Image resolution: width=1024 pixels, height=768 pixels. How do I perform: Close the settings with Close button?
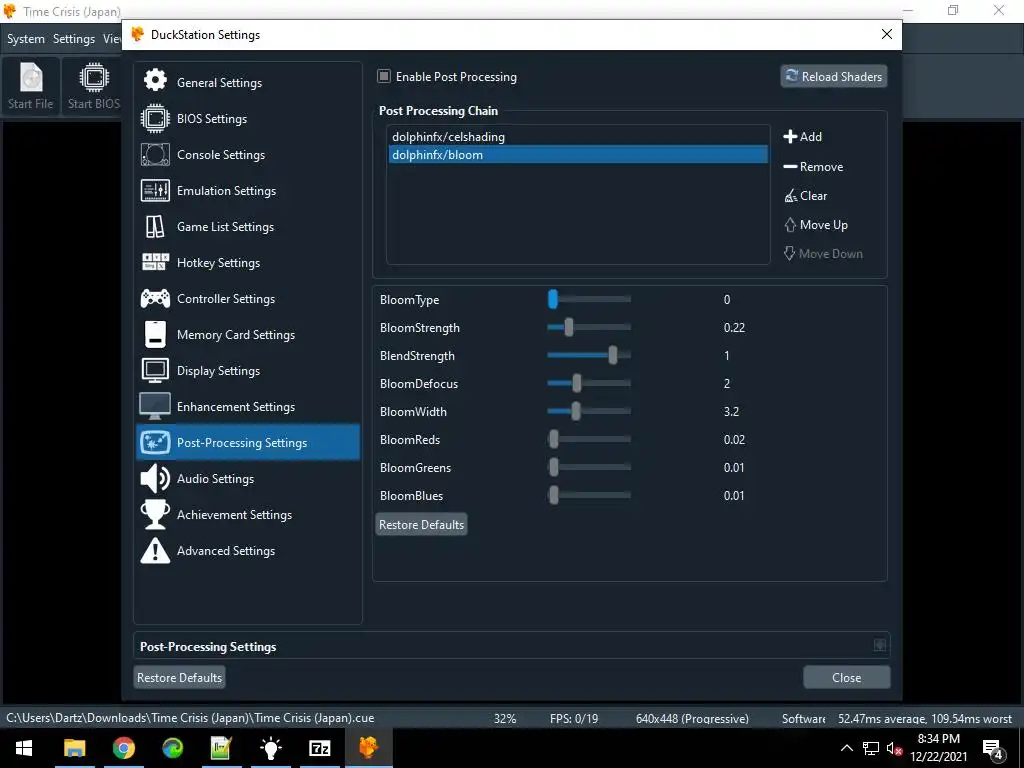point(846,677)
